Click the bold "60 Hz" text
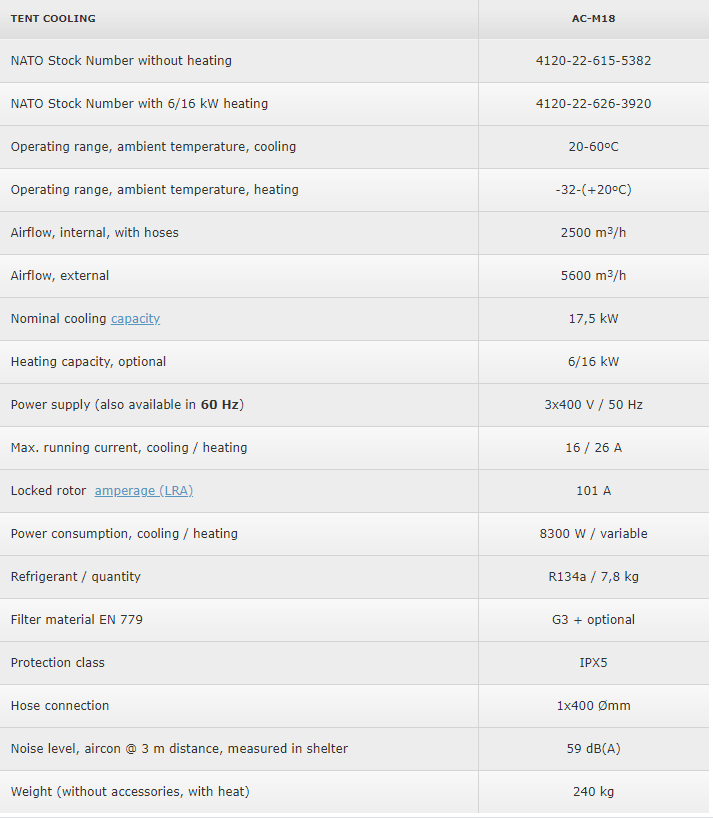This screenshot has height=818, width=713. point(220,405)
